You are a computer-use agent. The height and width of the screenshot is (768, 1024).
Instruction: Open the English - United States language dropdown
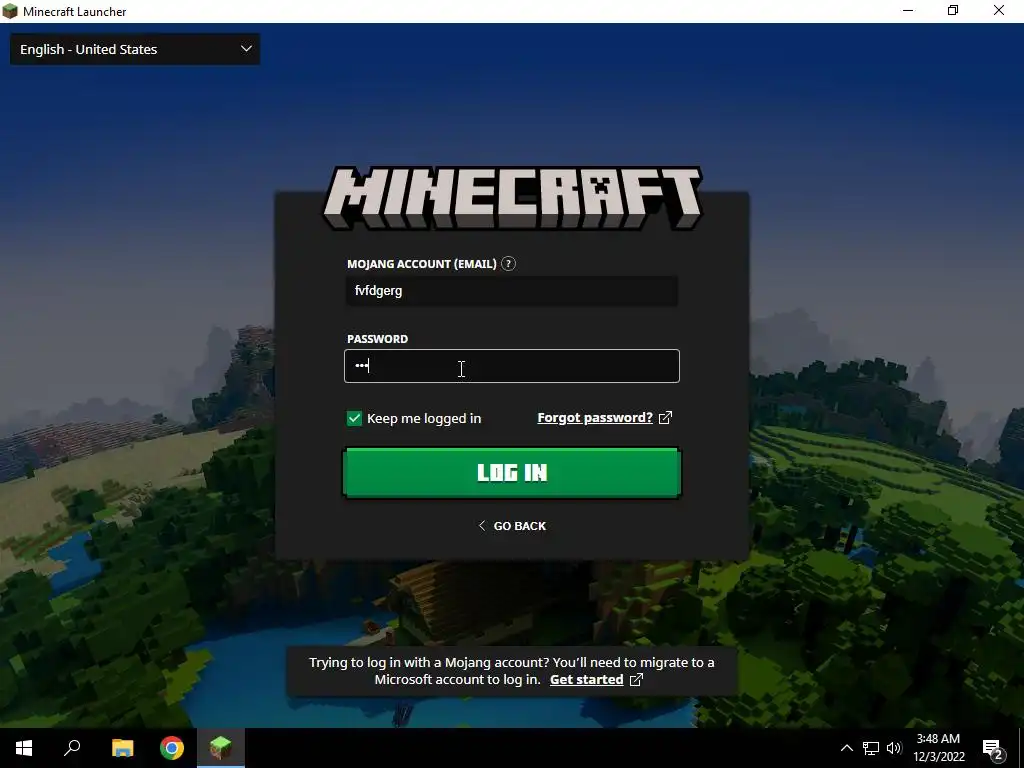click(x=135, y=49)
